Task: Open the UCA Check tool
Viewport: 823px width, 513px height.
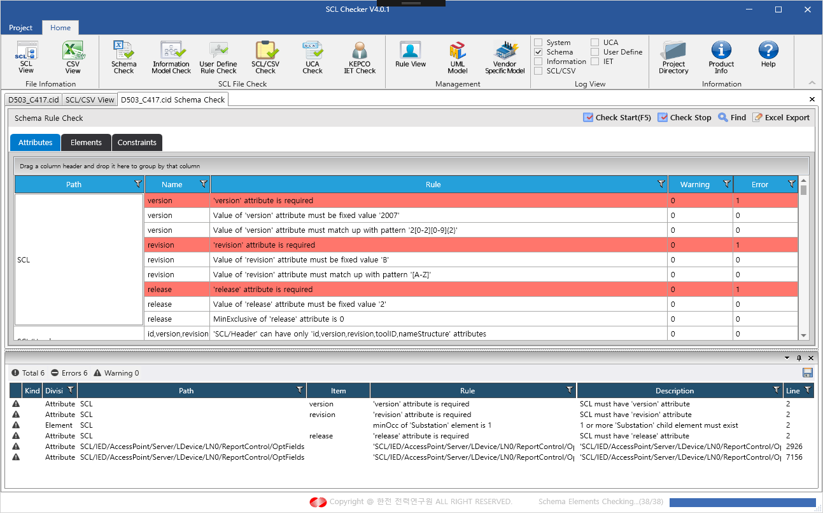Action: coord(312,57)
